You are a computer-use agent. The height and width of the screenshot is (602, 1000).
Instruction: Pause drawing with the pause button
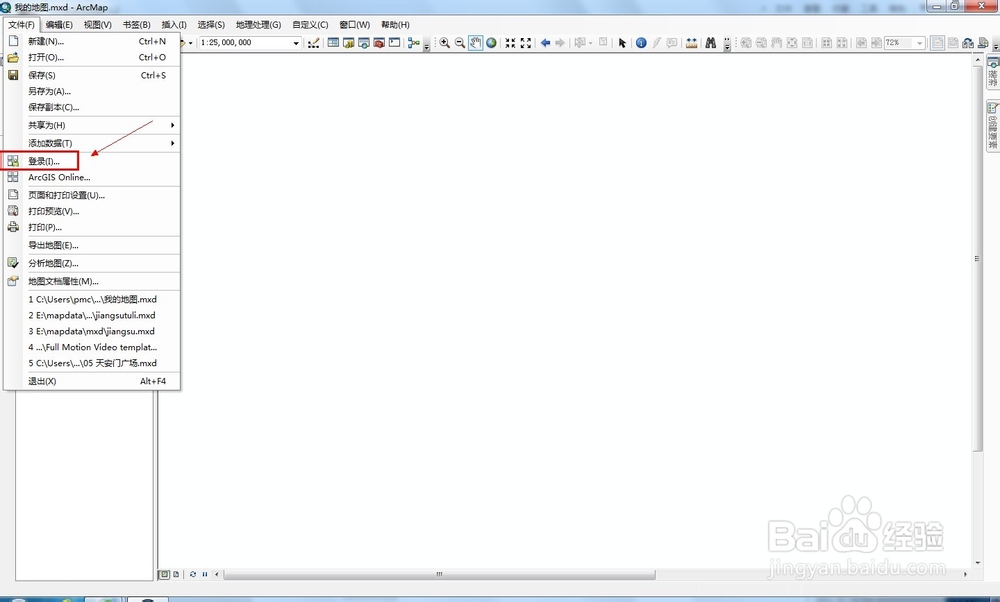[x=205, y=574]
